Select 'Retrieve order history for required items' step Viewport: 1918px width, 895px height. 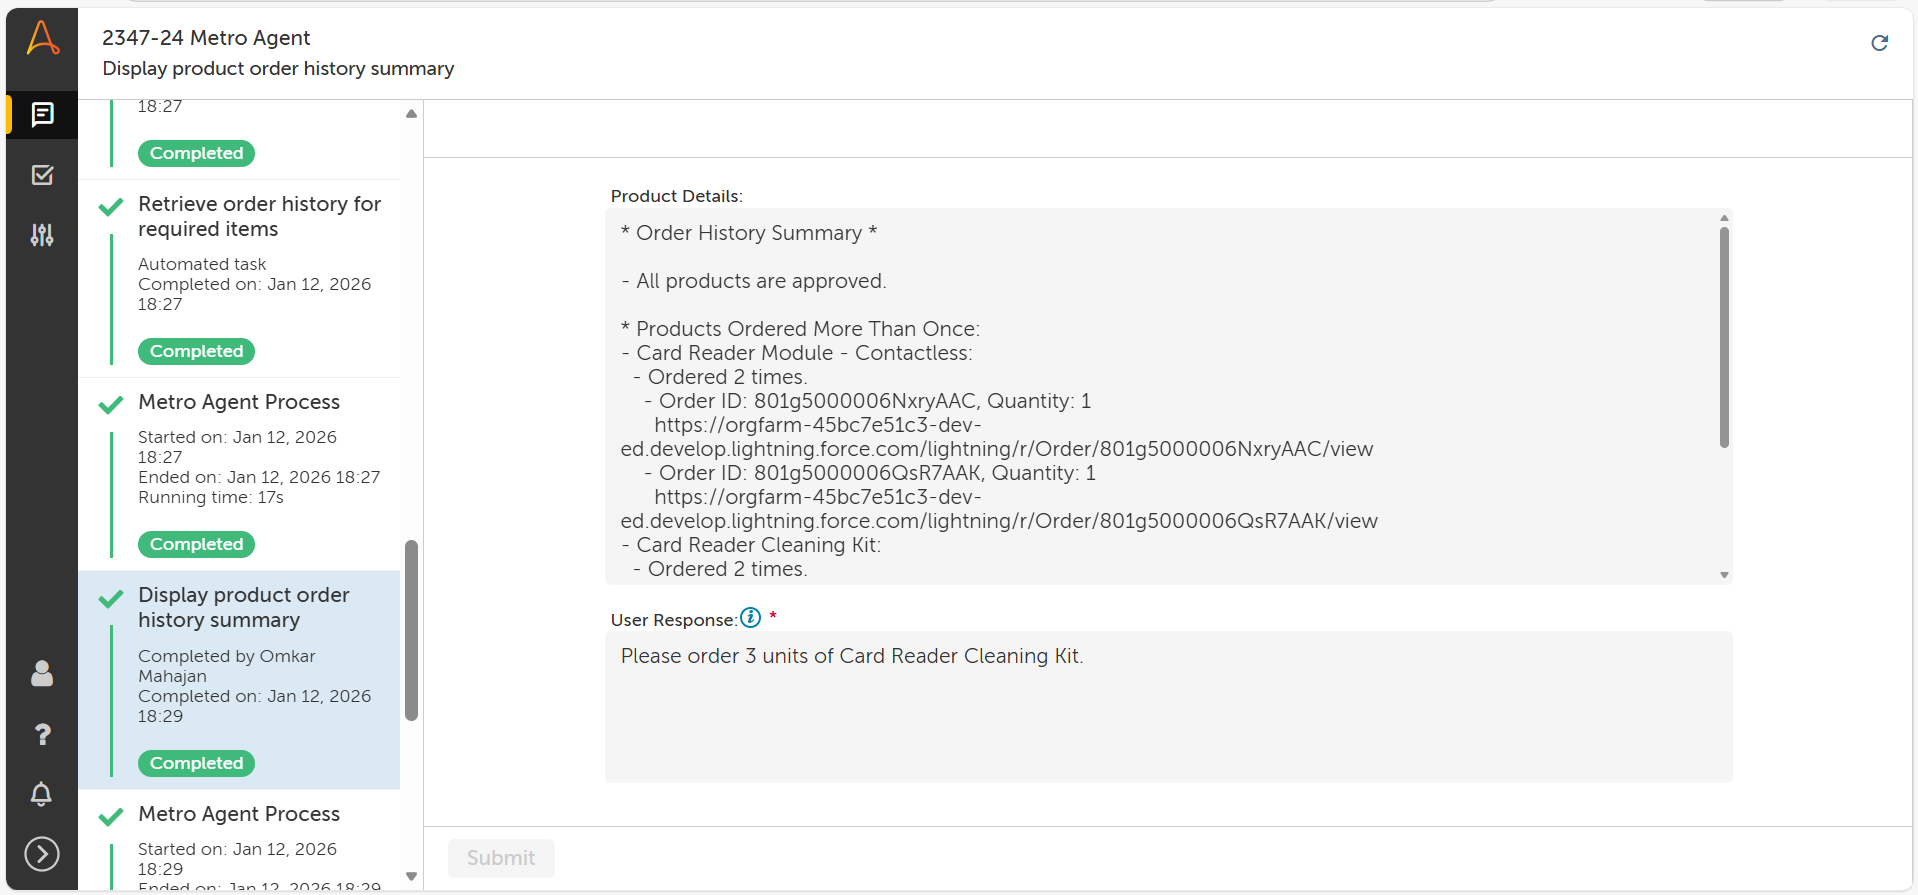(259, 216)
